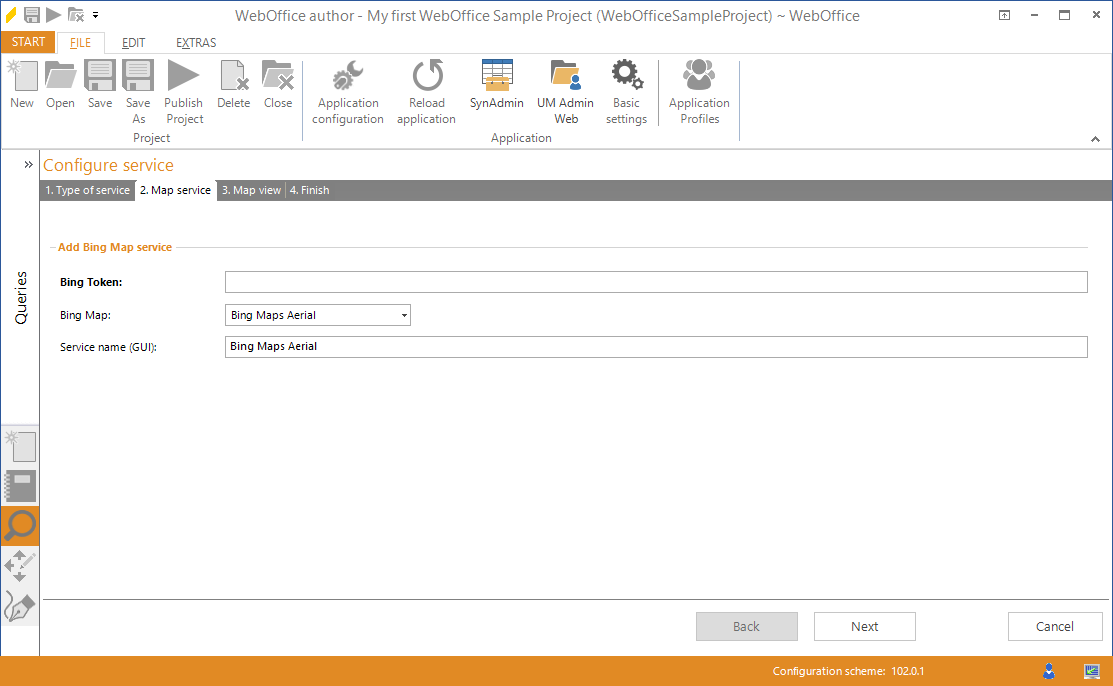
Task: Click inside the Bing Token field
Action: point(657,281)
